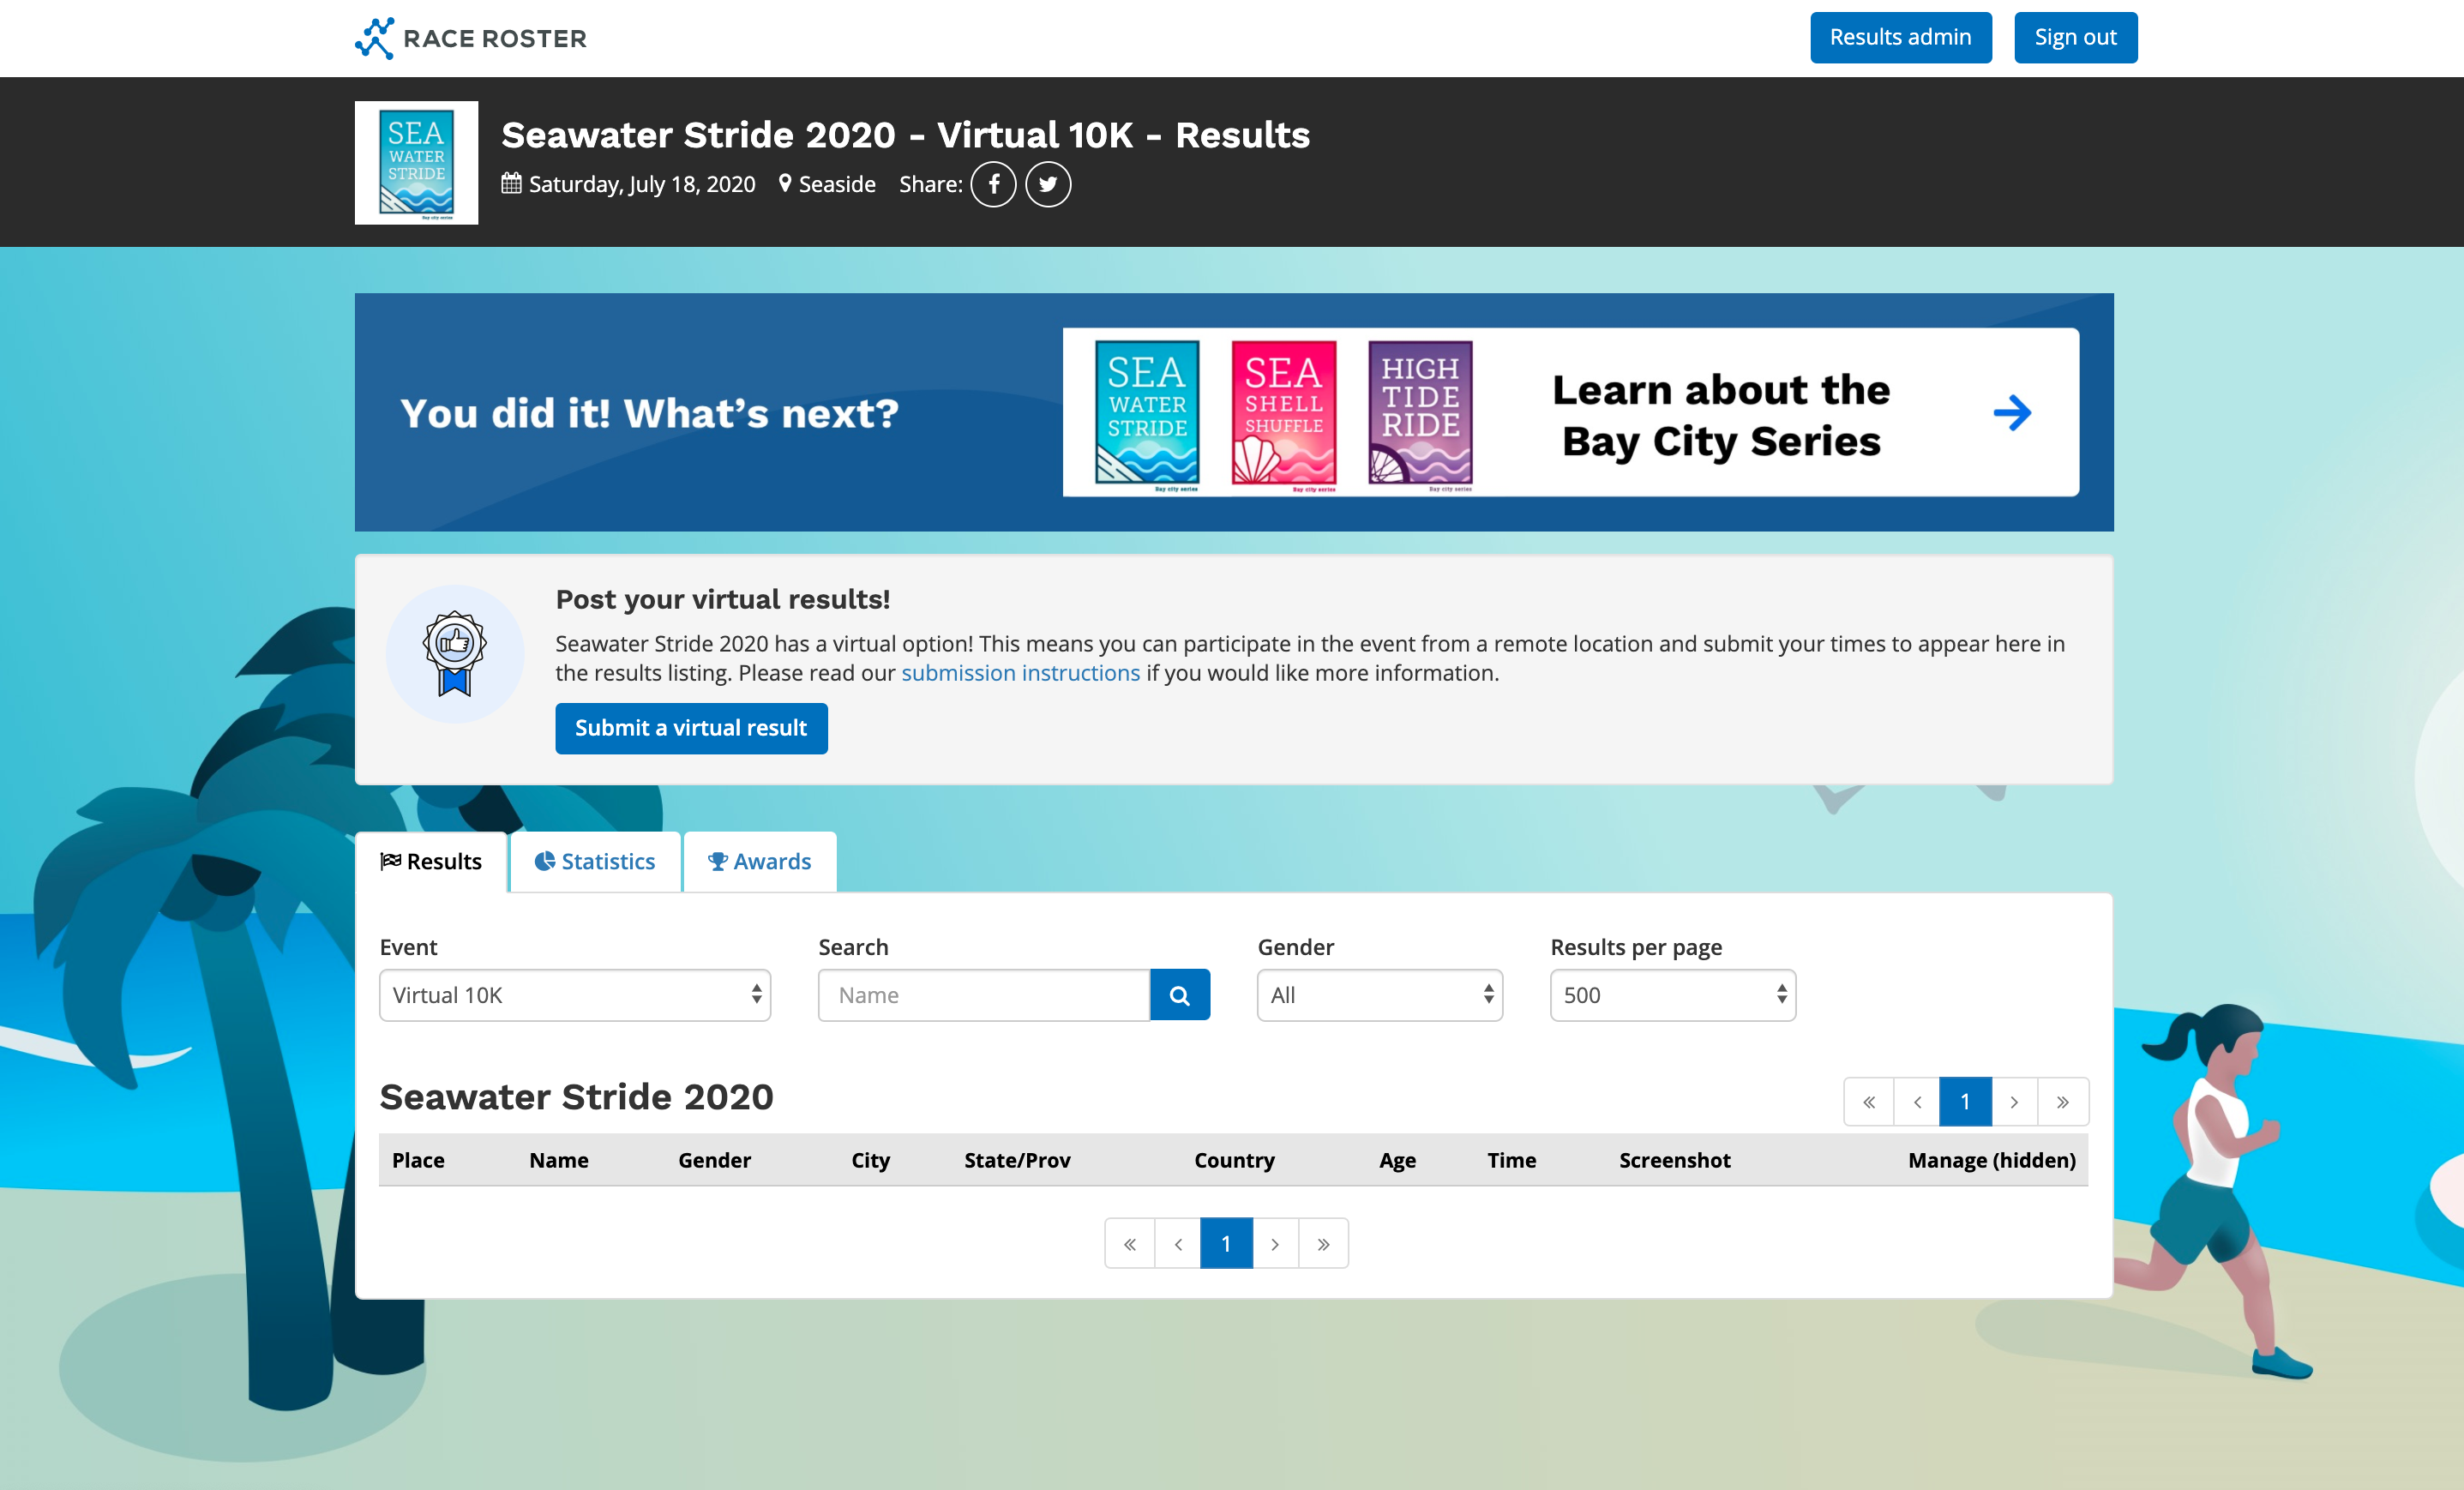
Task: Switch to the Awards tab
Action: click(760, 862)
